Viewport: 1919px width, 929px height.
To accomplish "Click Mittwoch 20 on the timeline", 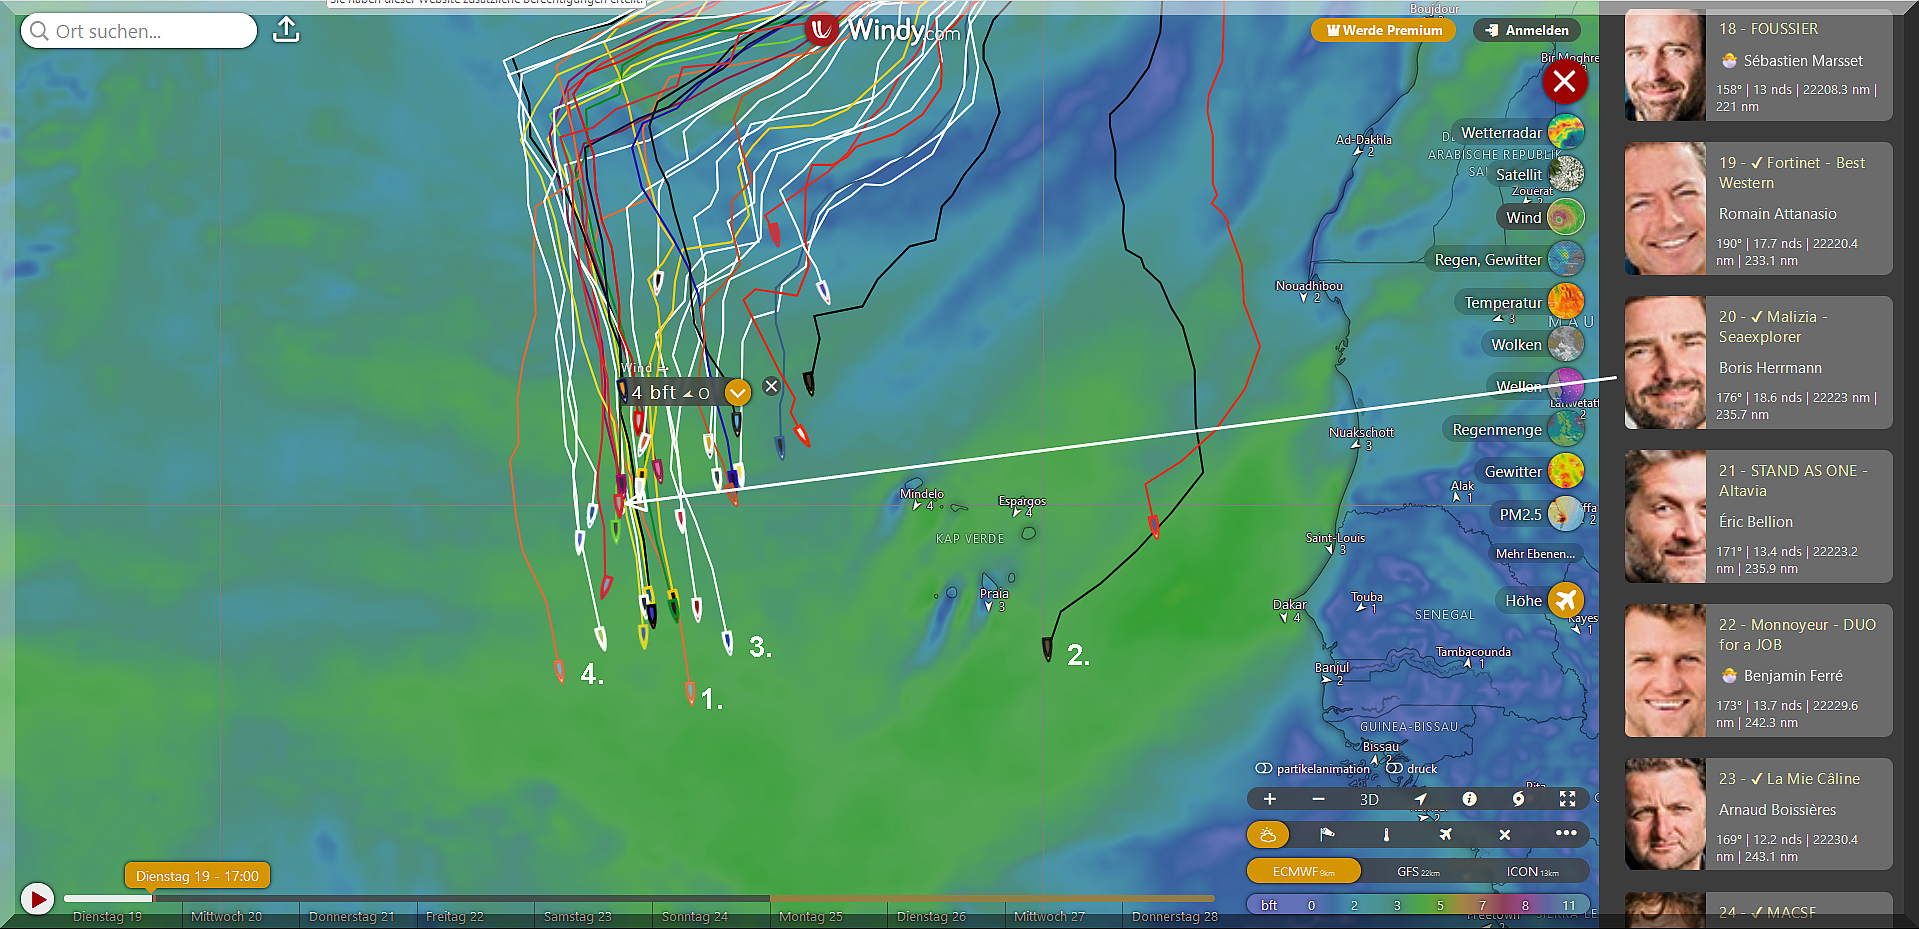I will point(227,916).
